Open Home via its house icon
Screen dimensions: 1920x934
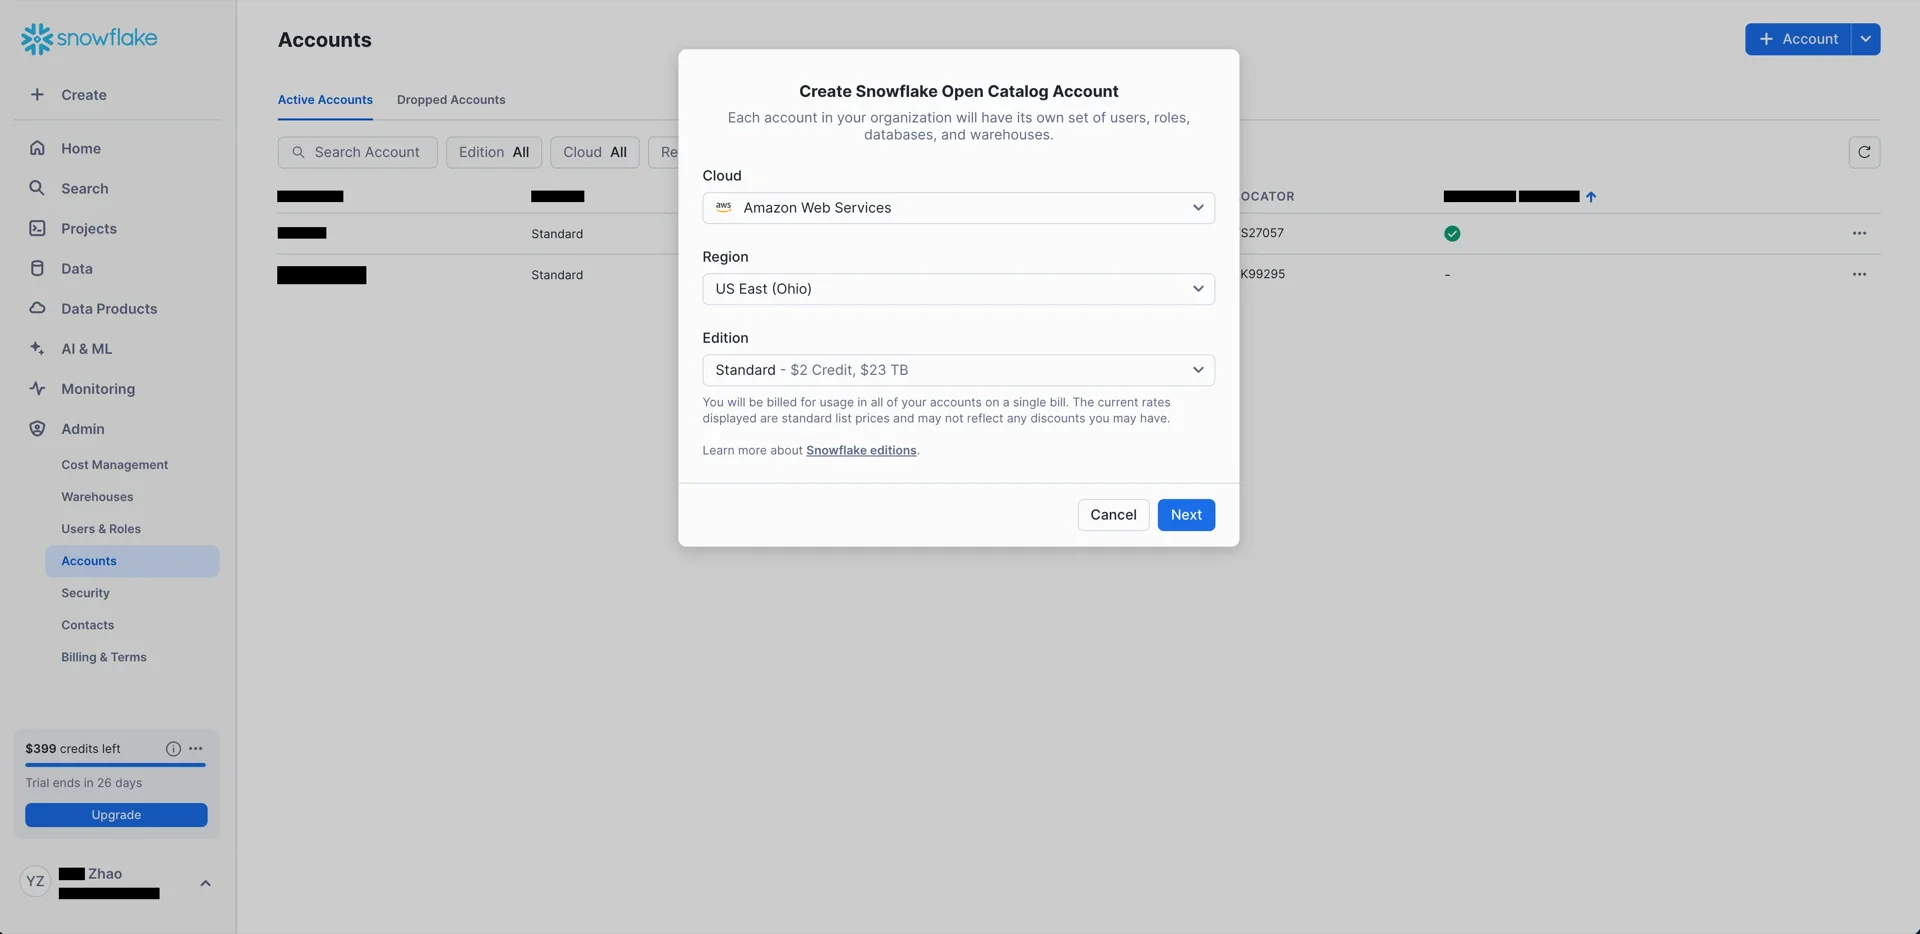(x=37, y=148)
